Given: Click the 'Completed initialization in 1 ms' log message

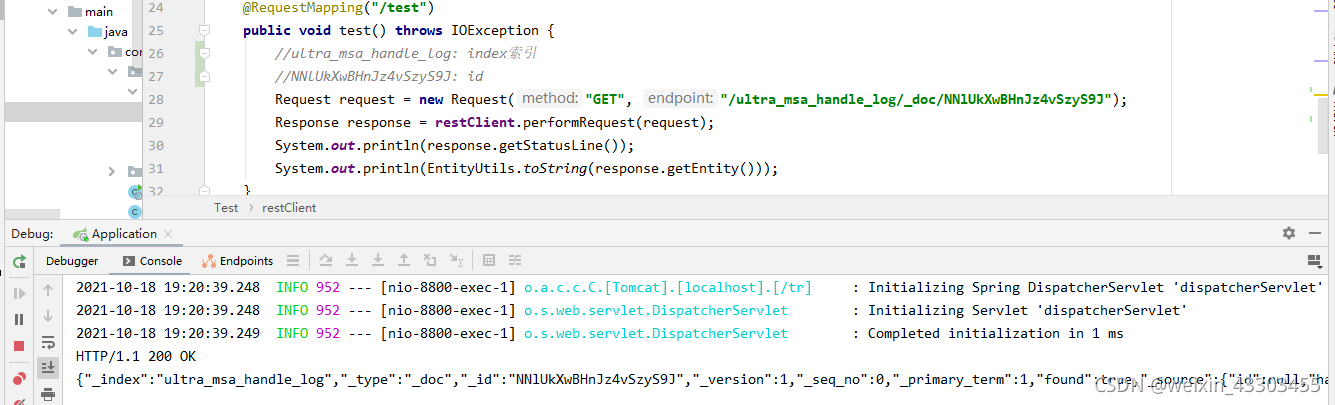Looking at the screenshot, I should click(996, 333).
